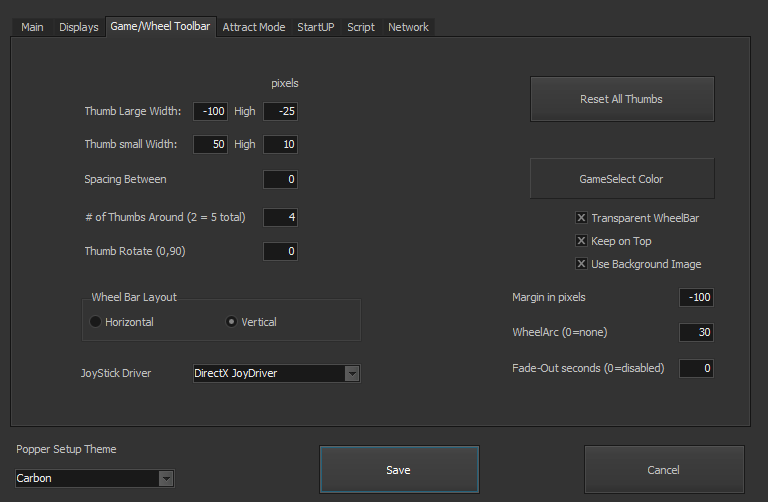Select the Script tab
Image resolution: width=768 pixels, height=502 pixels.
tap(361, 27)
